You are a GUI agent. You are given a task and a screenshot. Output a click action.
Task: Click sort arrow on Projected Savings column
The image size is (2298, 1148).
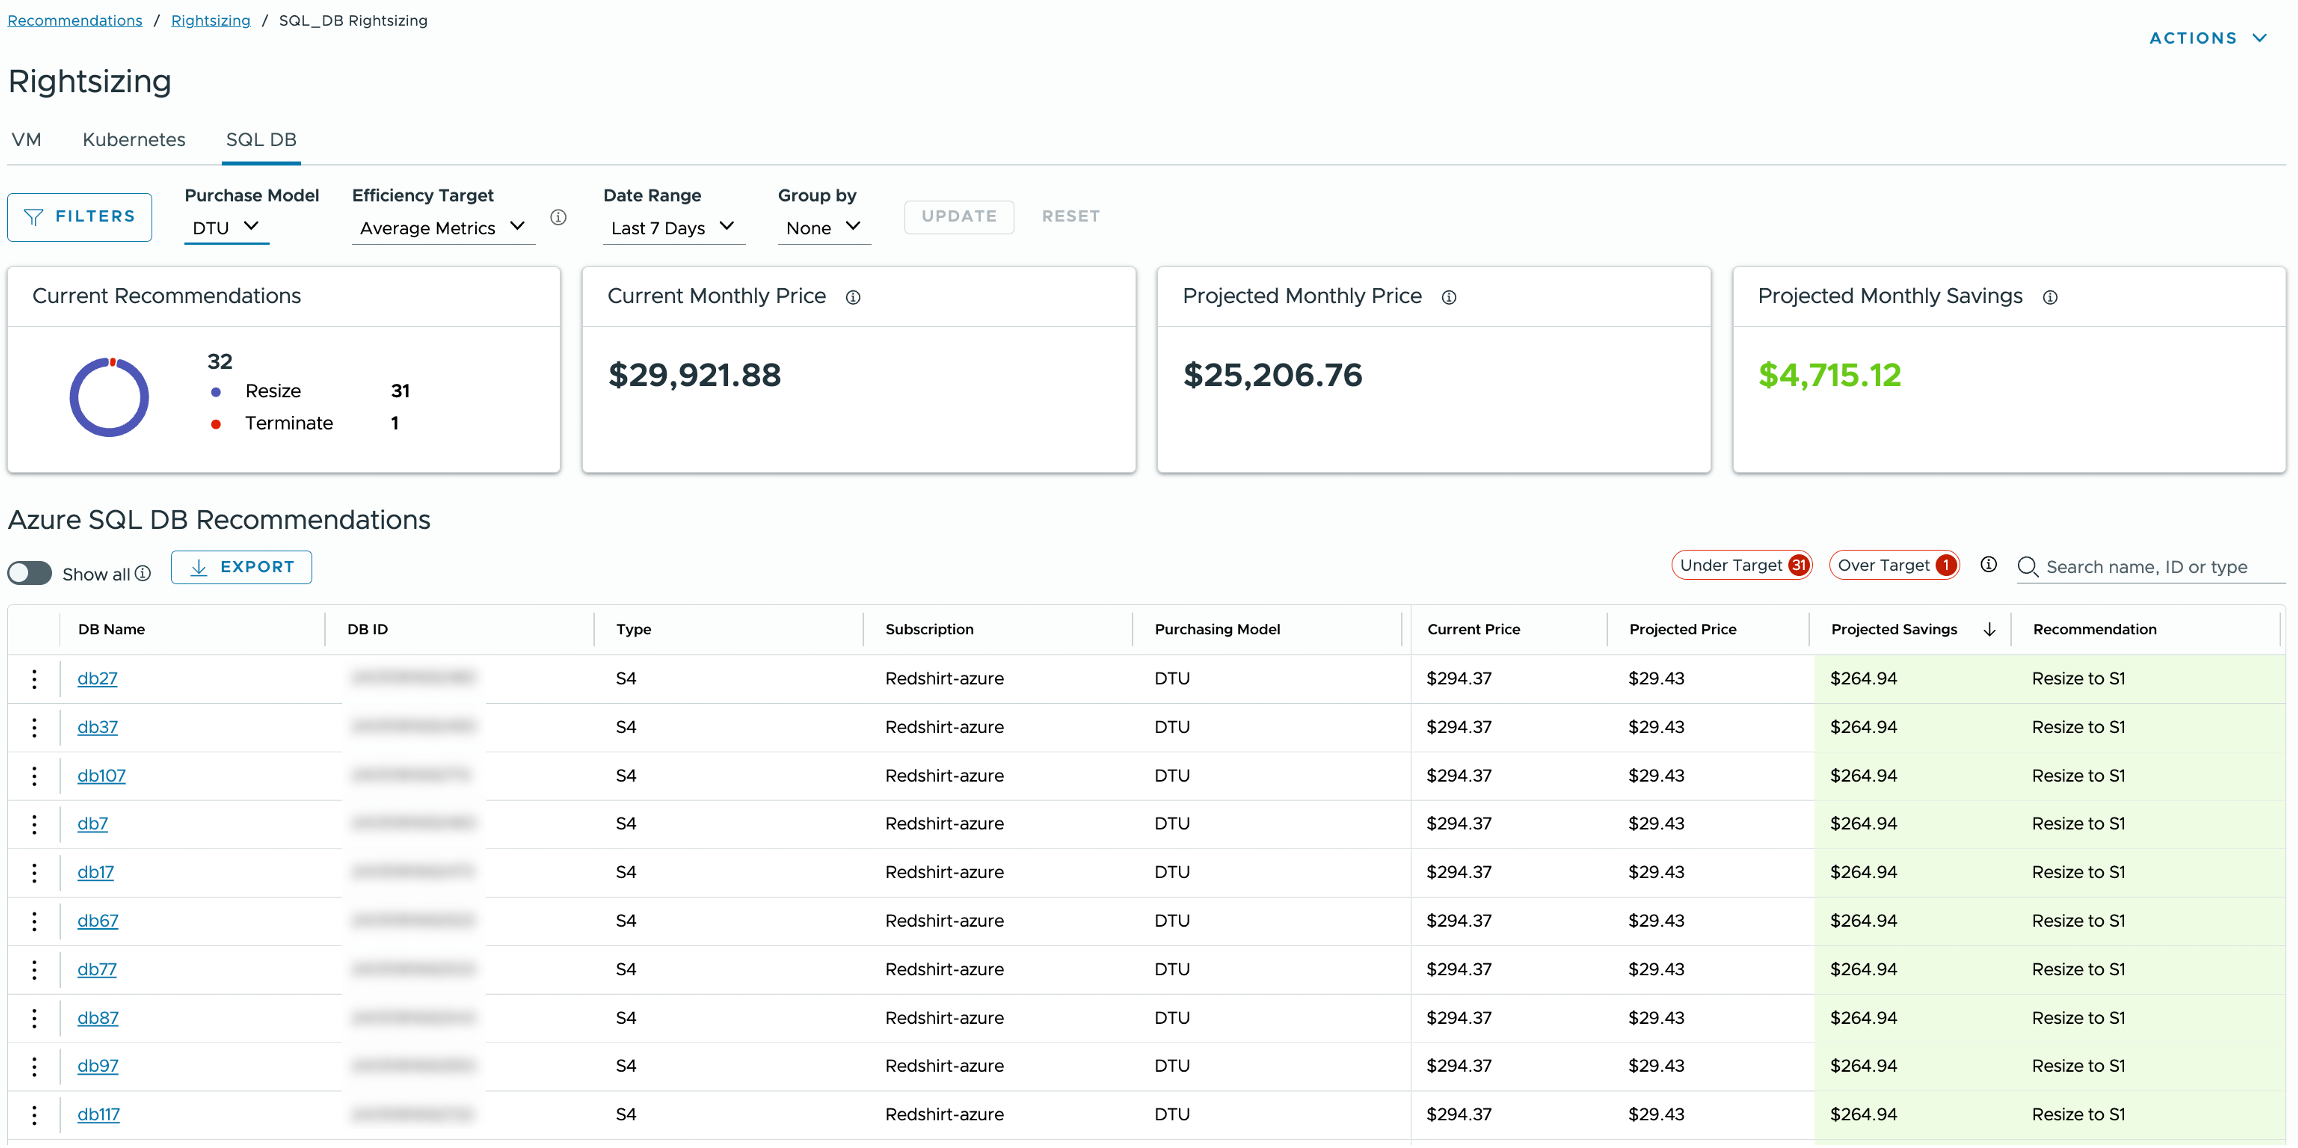[x=1989, y=629]
